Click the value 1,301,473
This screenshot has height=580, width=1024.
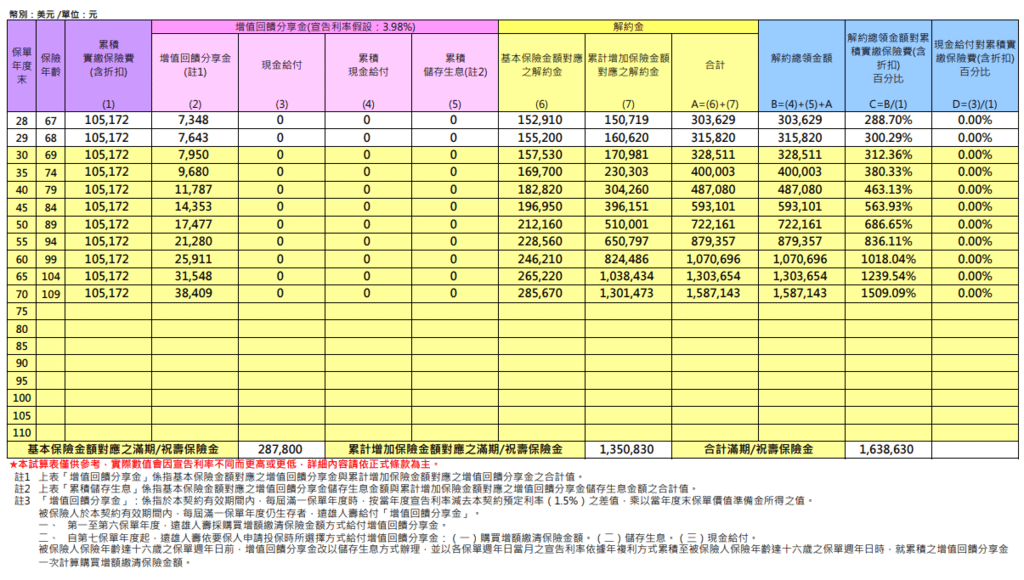(x=626, y=293)
